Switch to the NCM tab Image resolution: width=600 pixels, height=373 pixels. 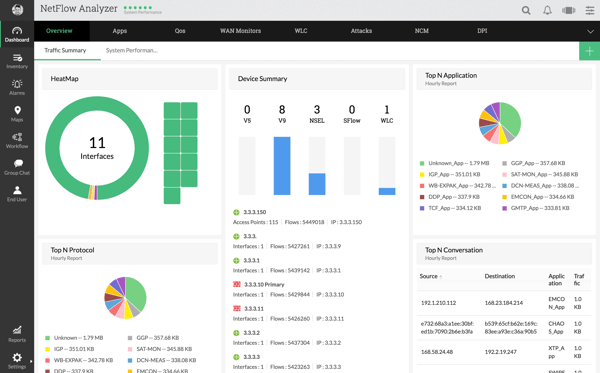tap(422, 31)
